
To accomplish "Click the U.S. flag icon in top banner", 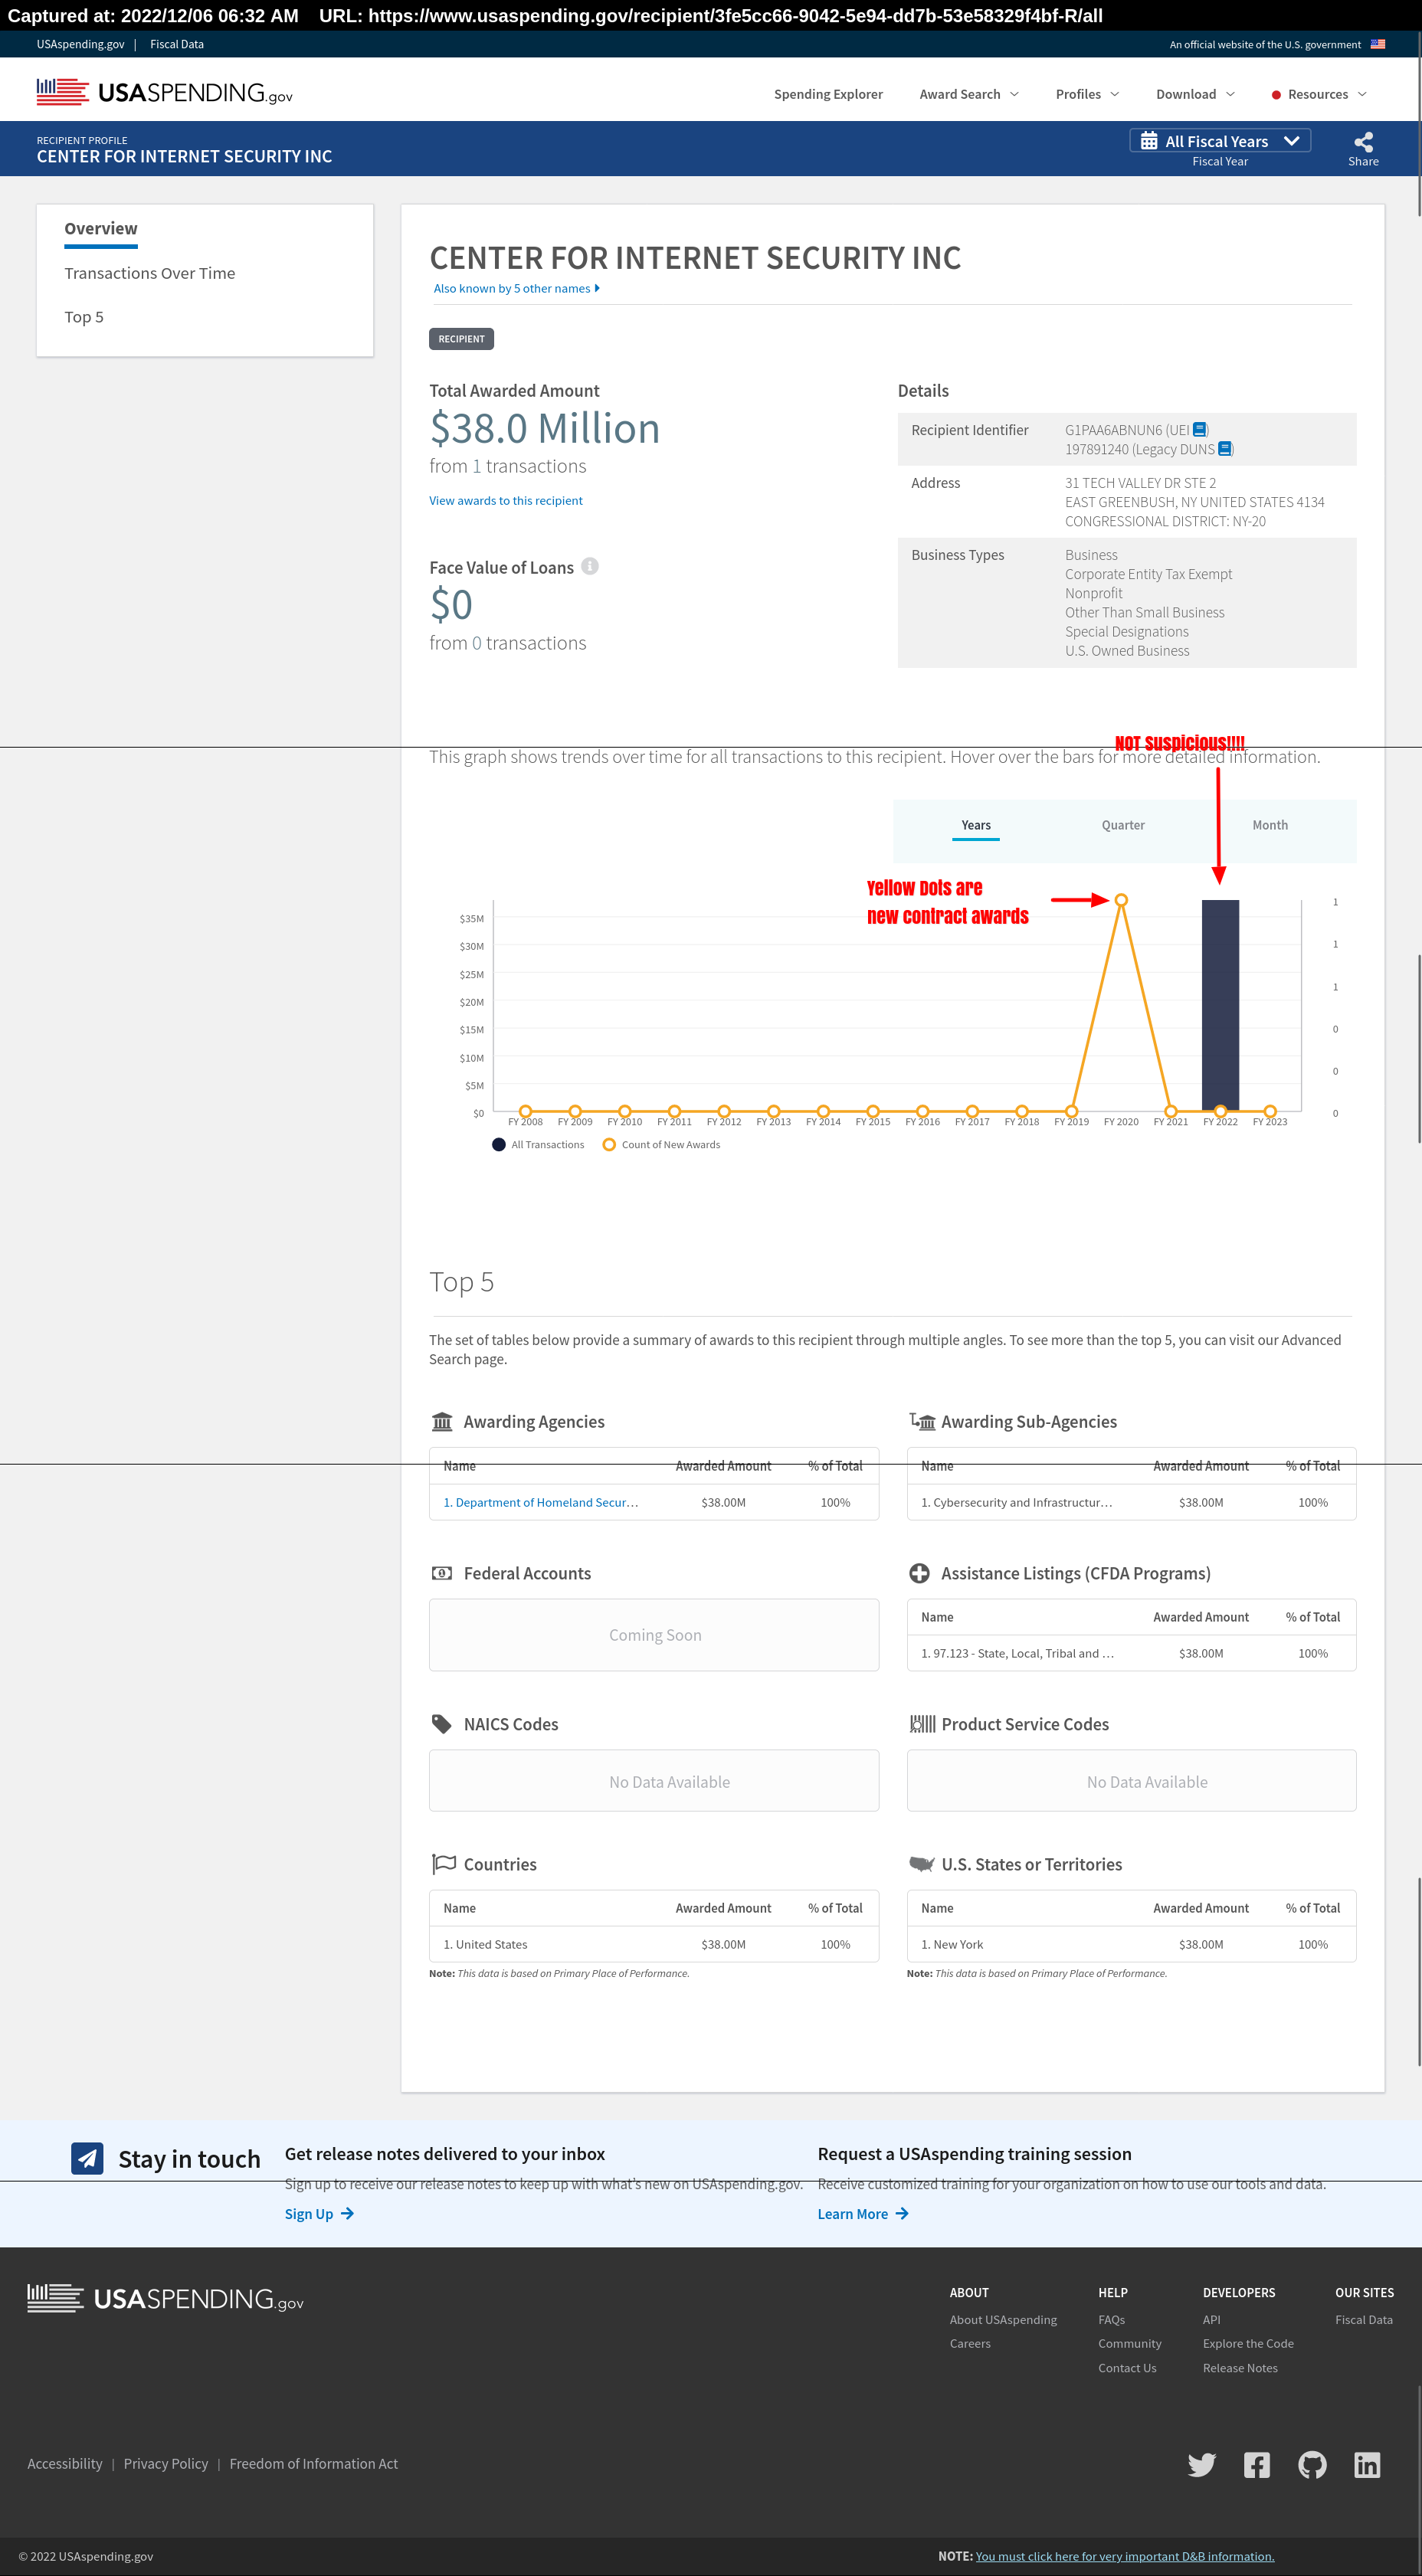I will 1377,44.
